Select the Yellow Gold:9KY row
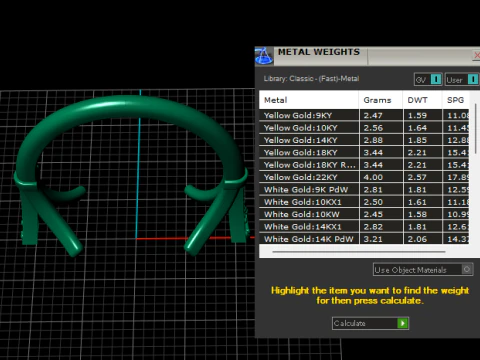 364,115
